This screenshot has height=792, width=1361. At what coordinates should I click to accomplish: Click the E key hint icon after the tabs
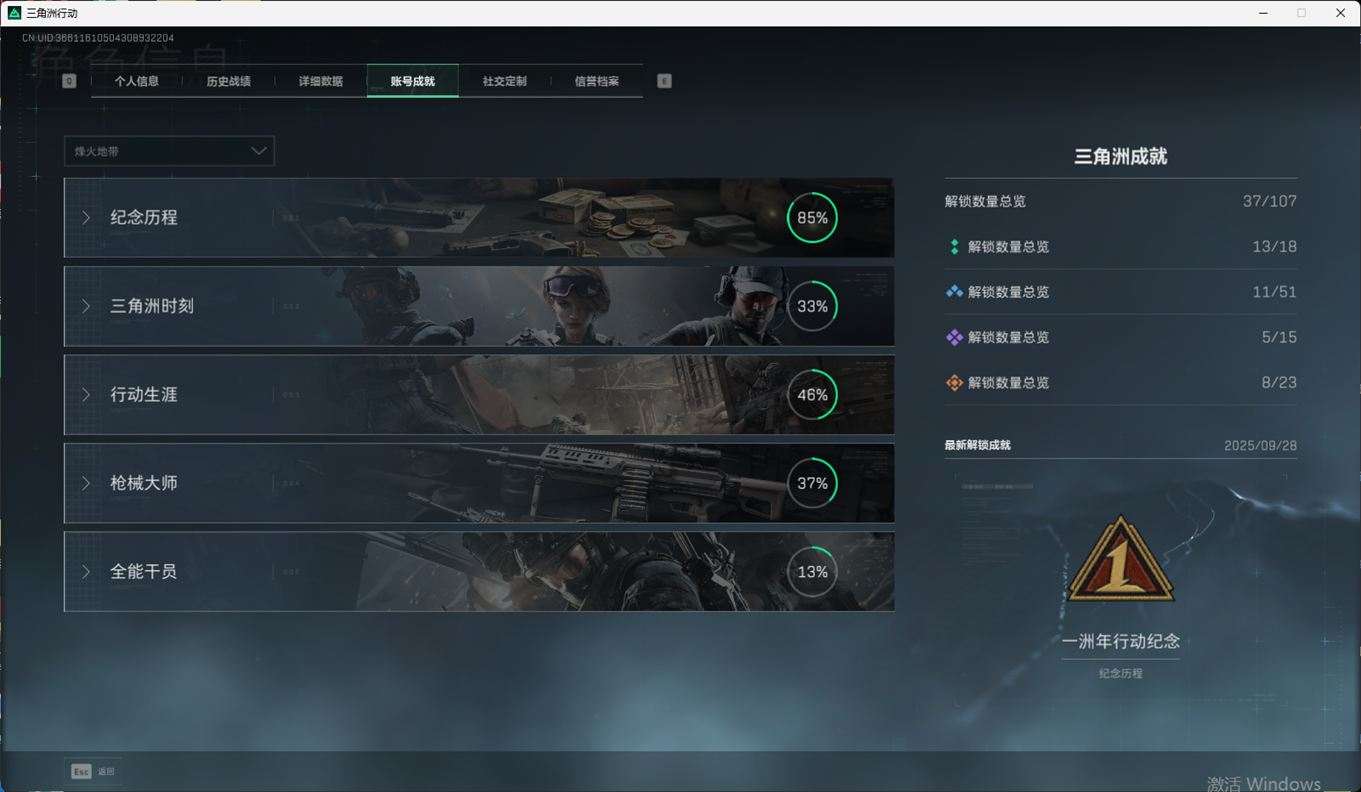[x=664, y=81]
